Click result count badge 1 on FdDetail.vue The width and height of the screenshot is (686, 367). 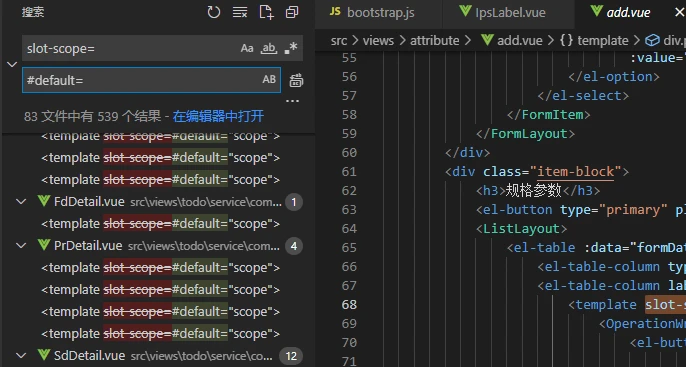click(x=294, y=202)
